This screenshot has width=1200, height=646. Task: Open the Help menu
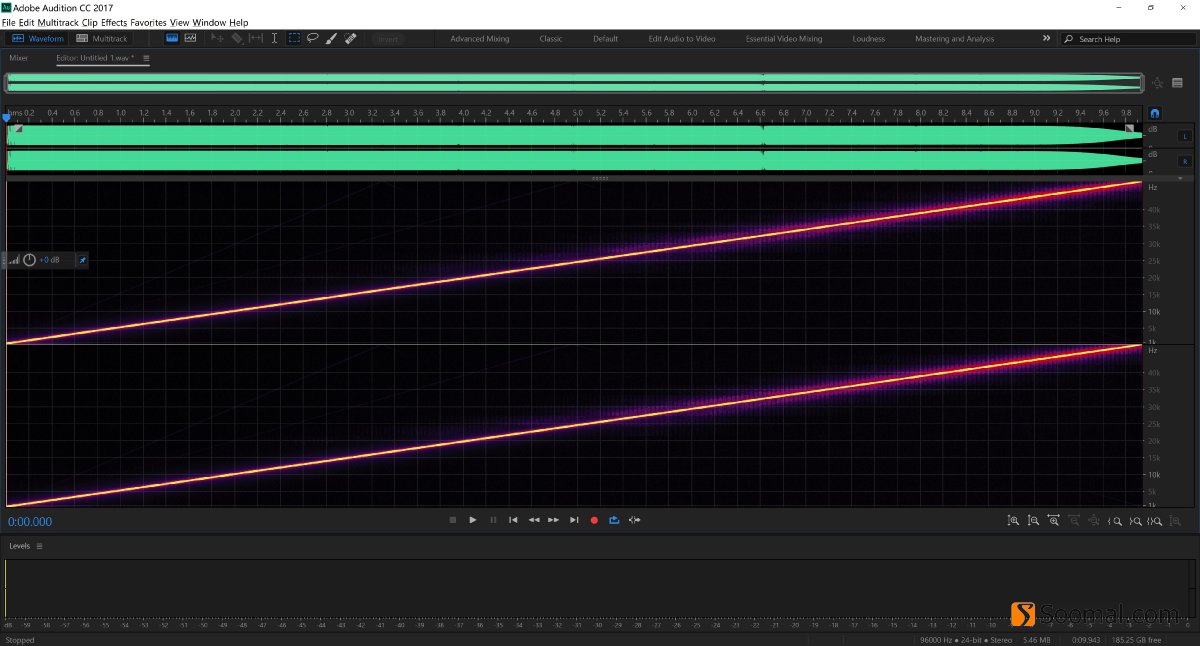click(x=239, y=22)
